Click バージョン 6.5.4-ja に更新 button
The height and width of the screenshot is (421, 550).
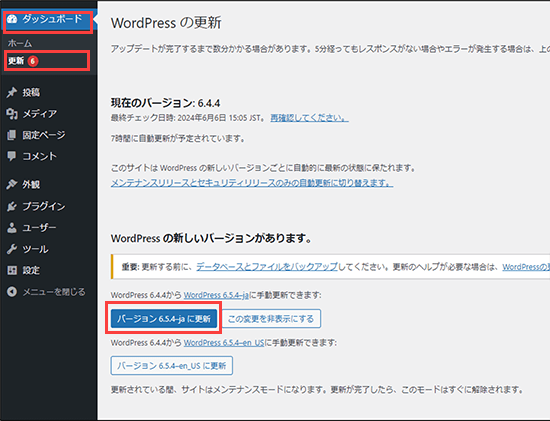[164, 319]
